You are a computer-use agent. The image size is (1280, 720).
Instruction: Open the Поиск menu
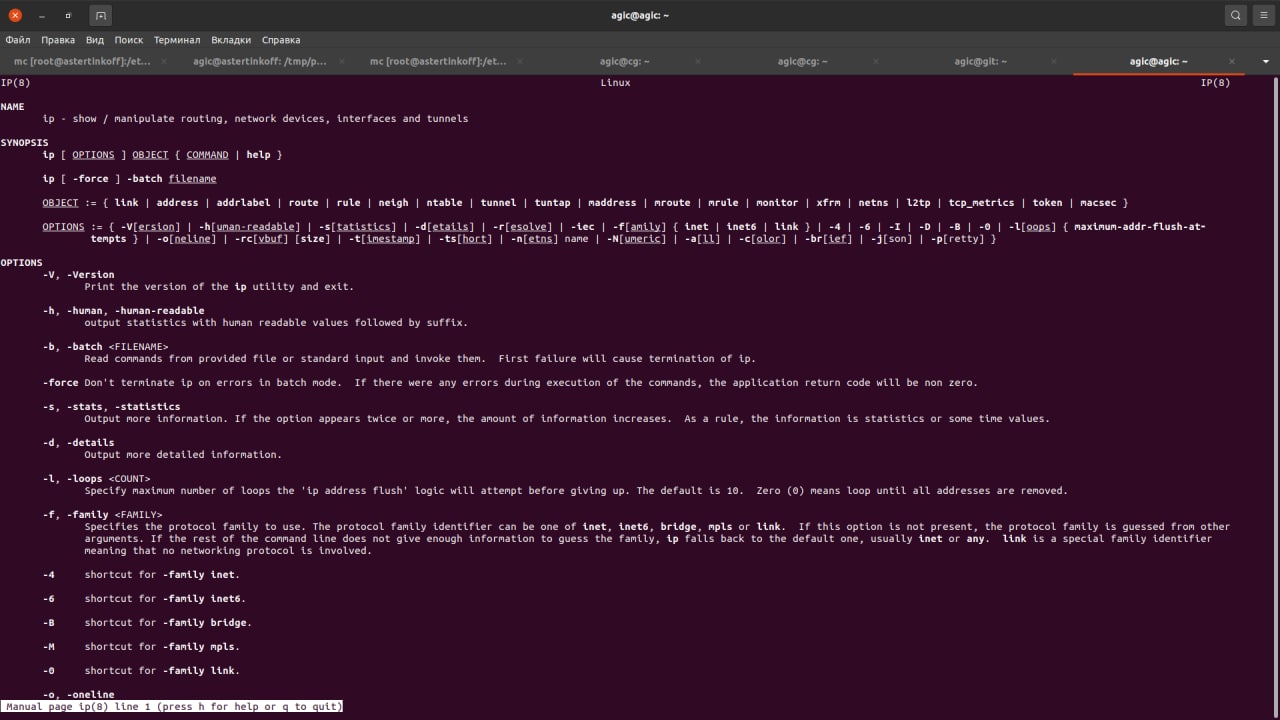coord(129,40)
